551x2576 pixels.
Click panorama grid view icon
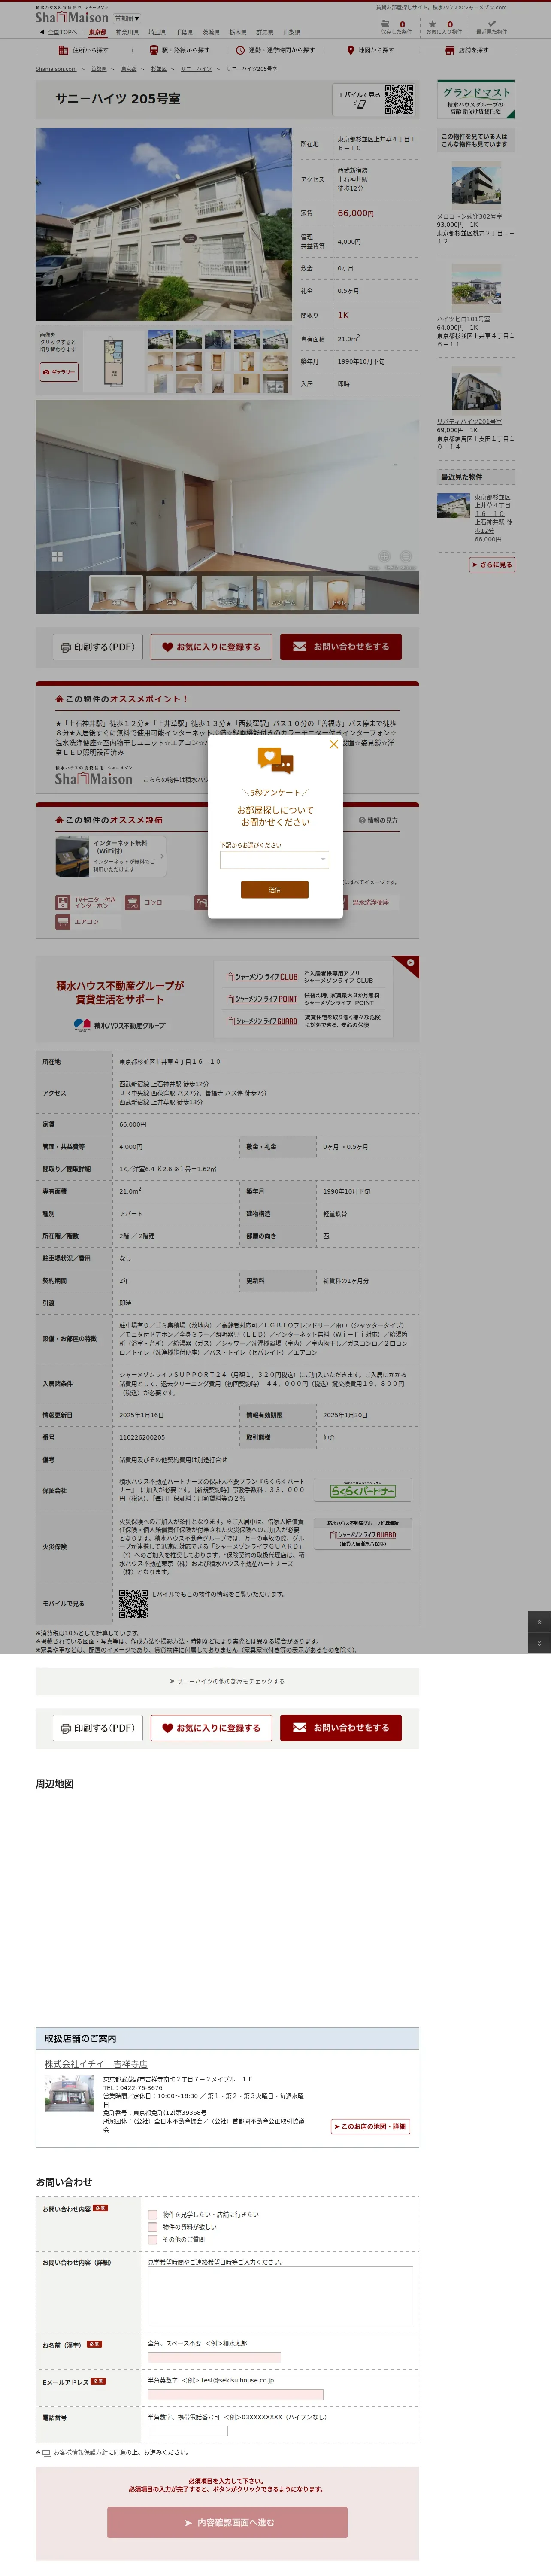click(57, 556)
